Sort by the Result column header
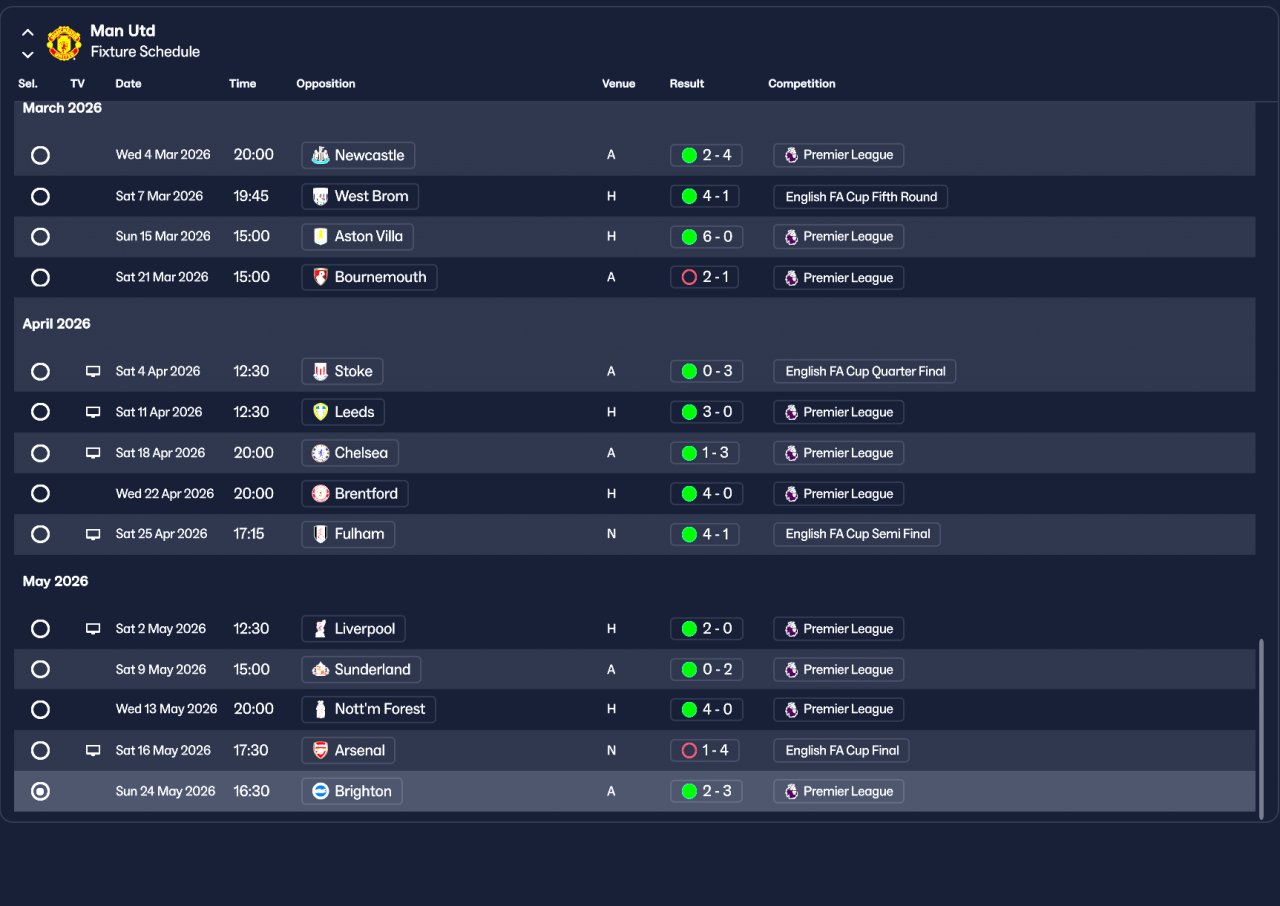 [x=687, y=84]
